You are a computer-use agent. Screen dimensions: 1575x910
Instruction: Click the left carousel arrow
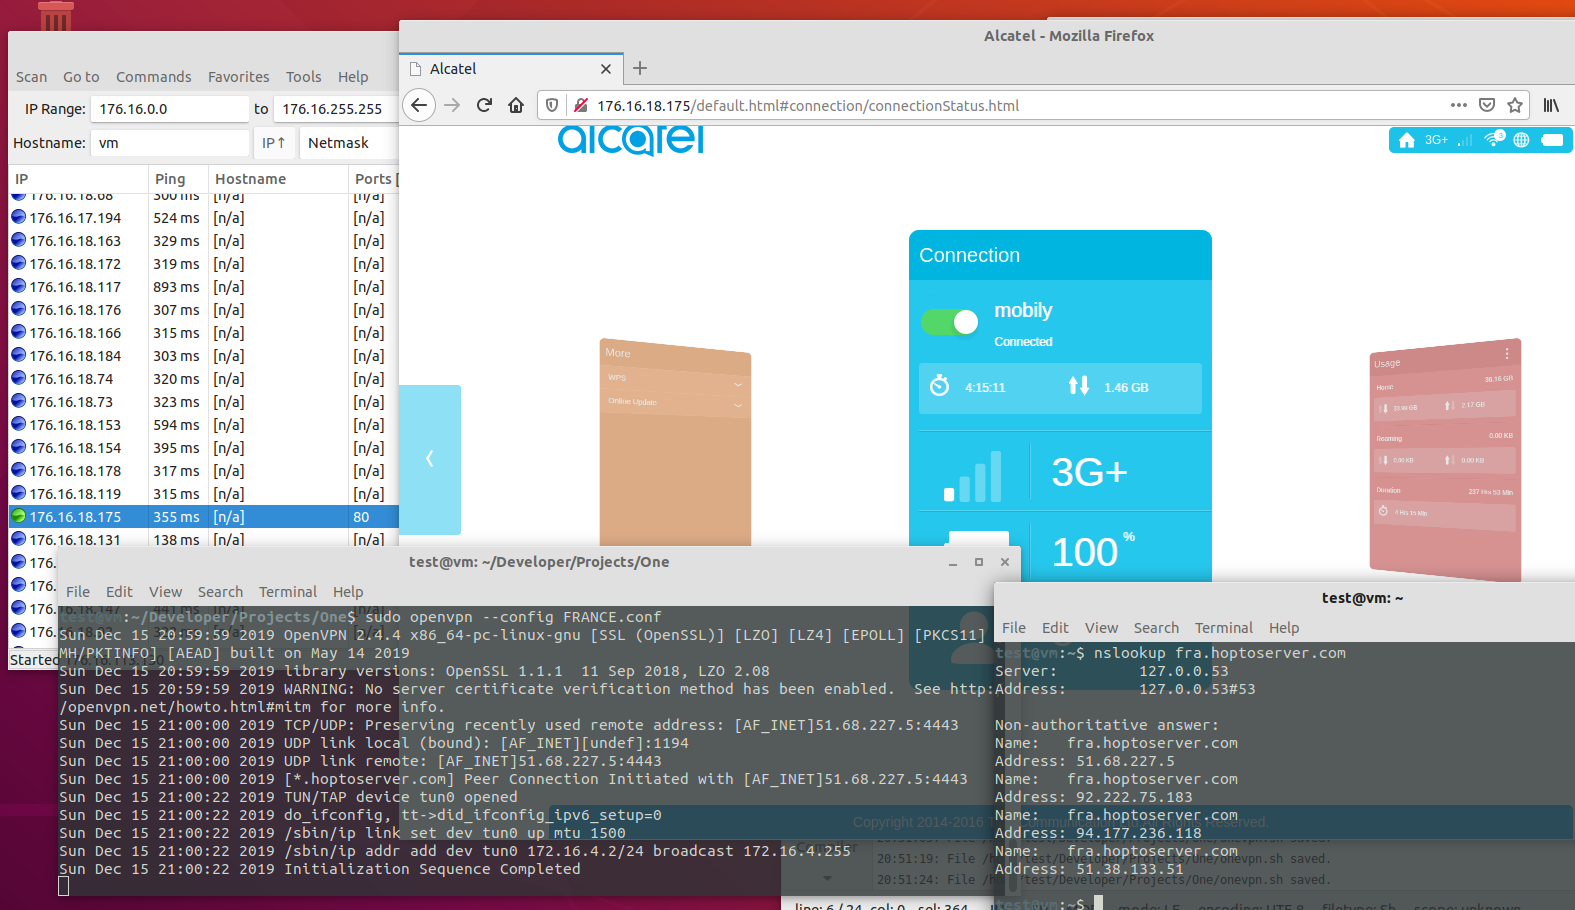pos(430,458)
